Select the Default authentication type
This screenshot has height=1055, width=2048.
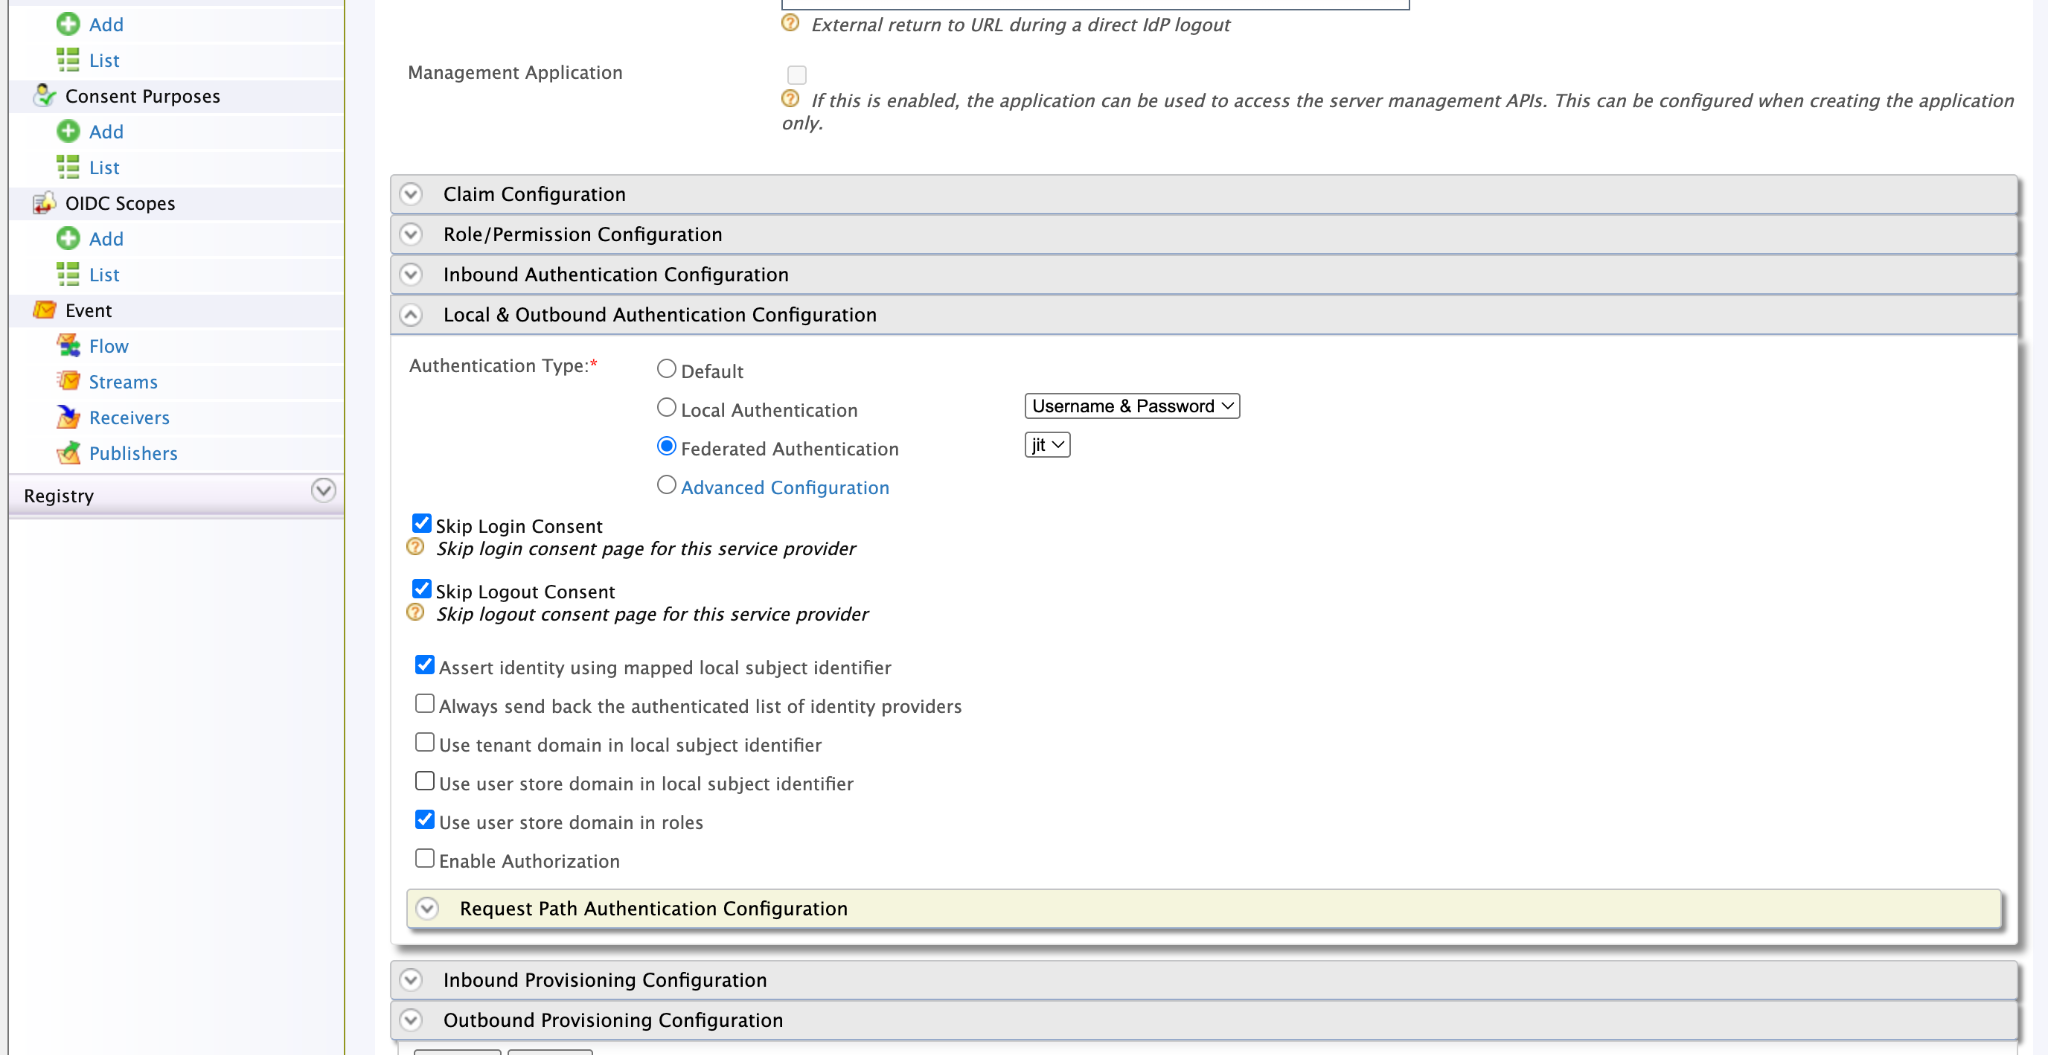pos(666,369)
